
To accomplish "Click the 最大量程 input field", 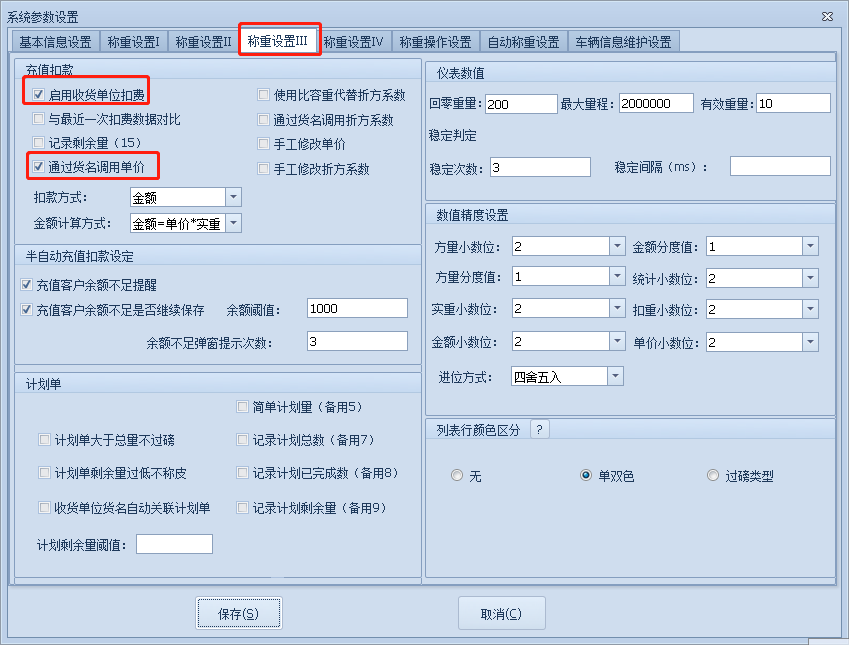I will (x=656, y=104).
